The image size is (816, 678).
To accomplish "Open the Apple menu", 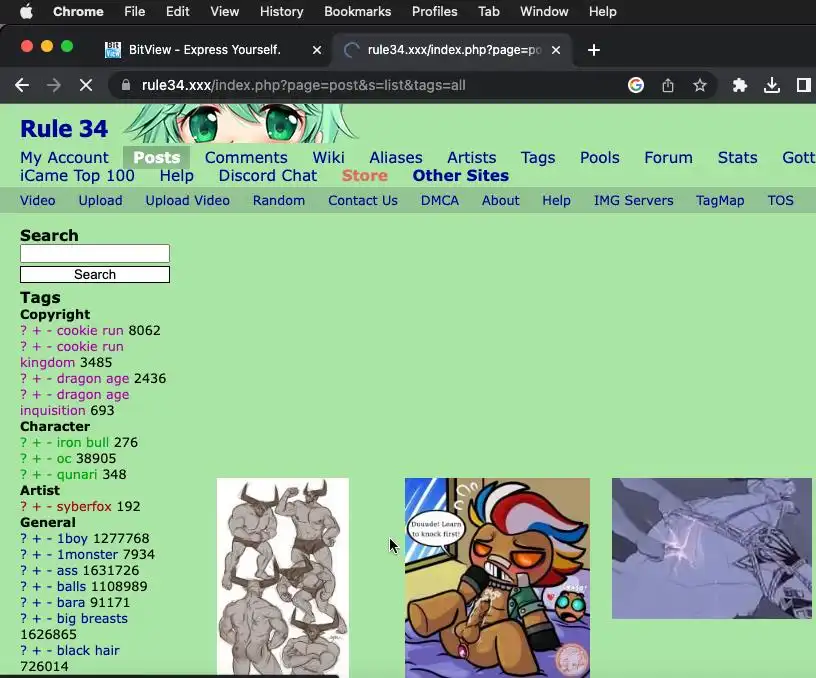I will click(26, 11).
